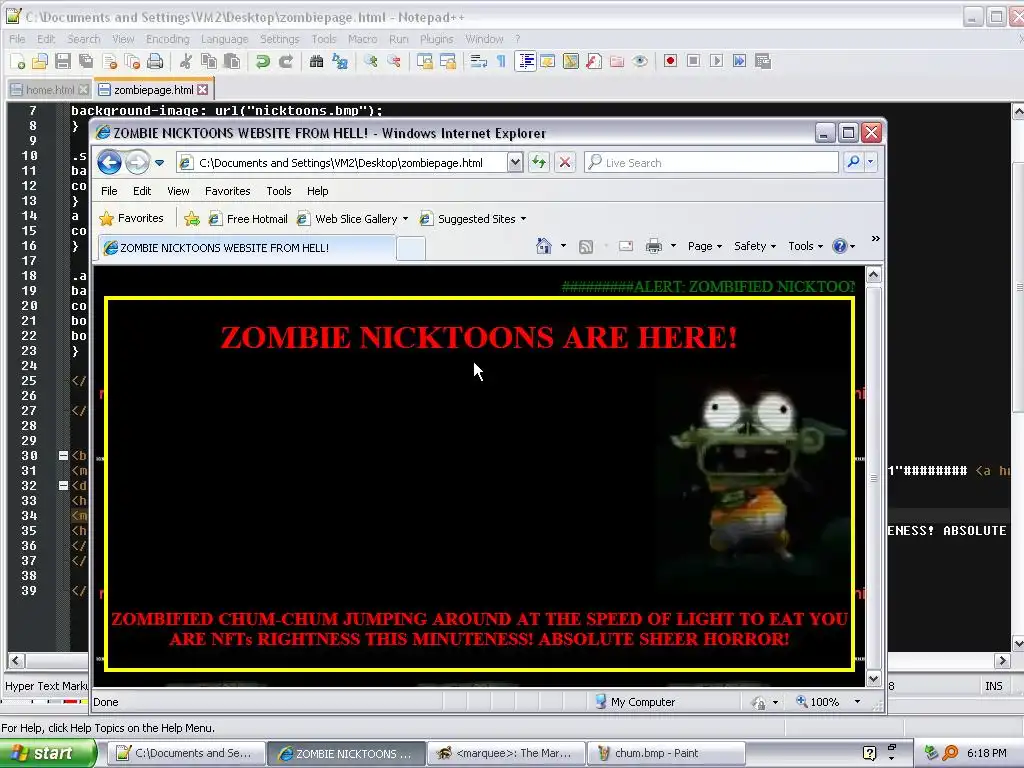
Task: Click the Save All icon in Notepad++
Action: pyautogui.click(x=86, y=61)
